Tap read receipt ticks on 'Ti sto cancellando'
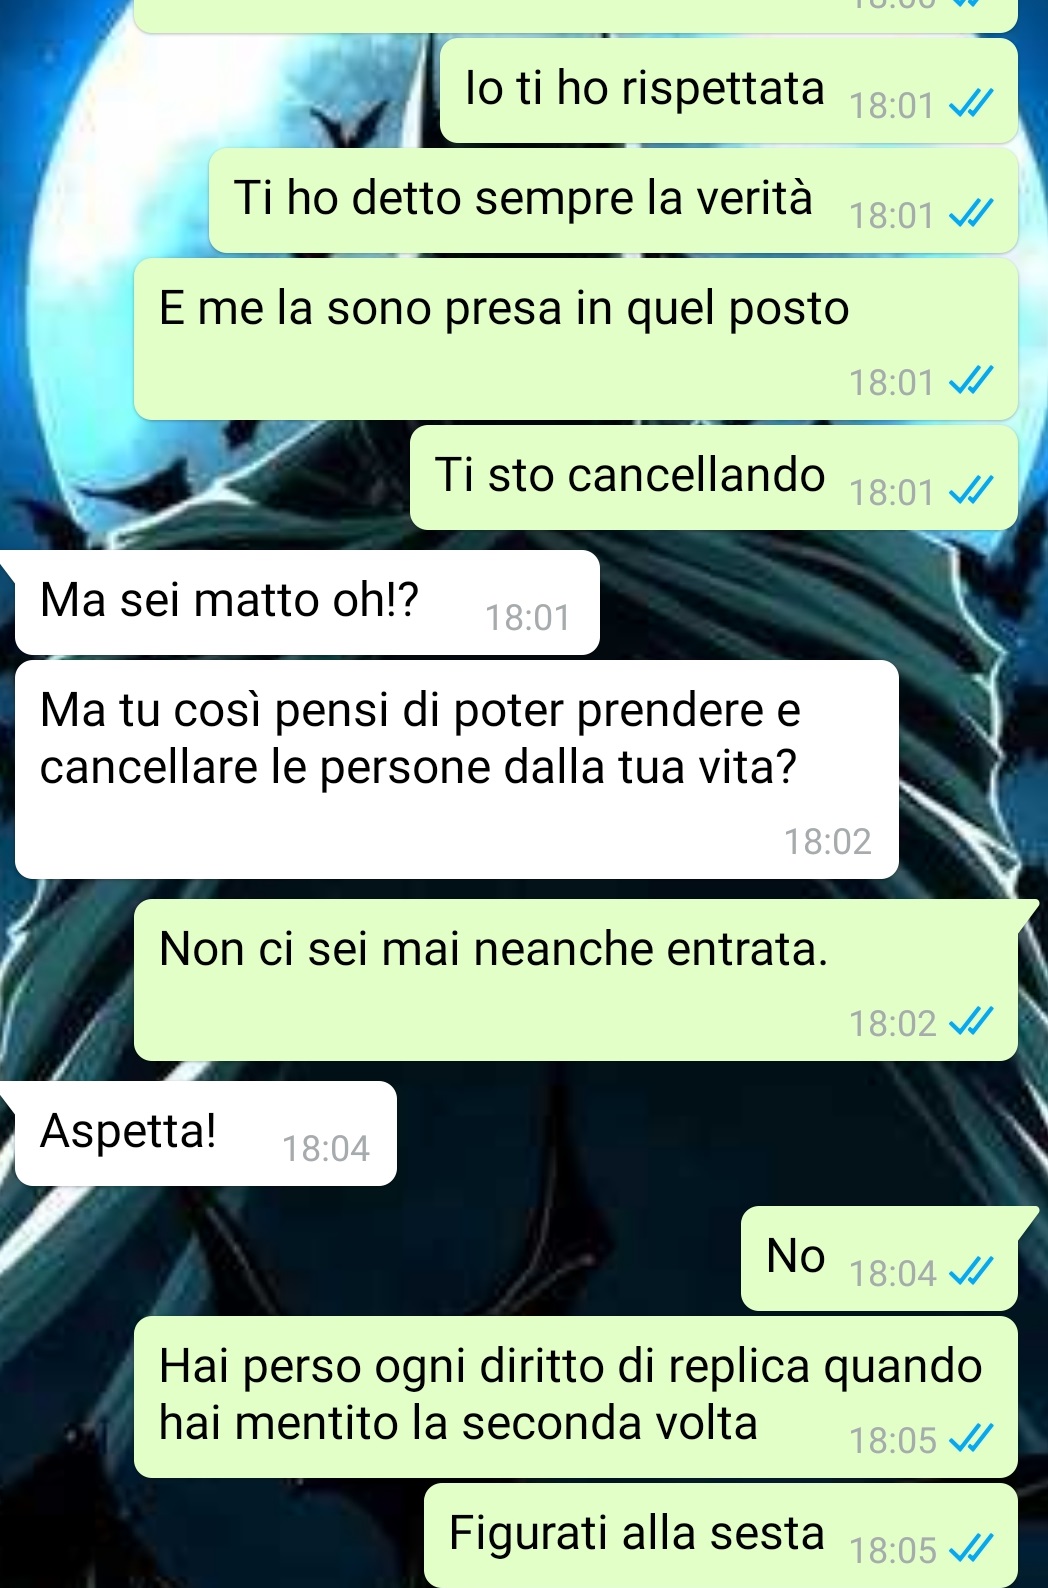Screen dimensions: 1048x1588 970,490
